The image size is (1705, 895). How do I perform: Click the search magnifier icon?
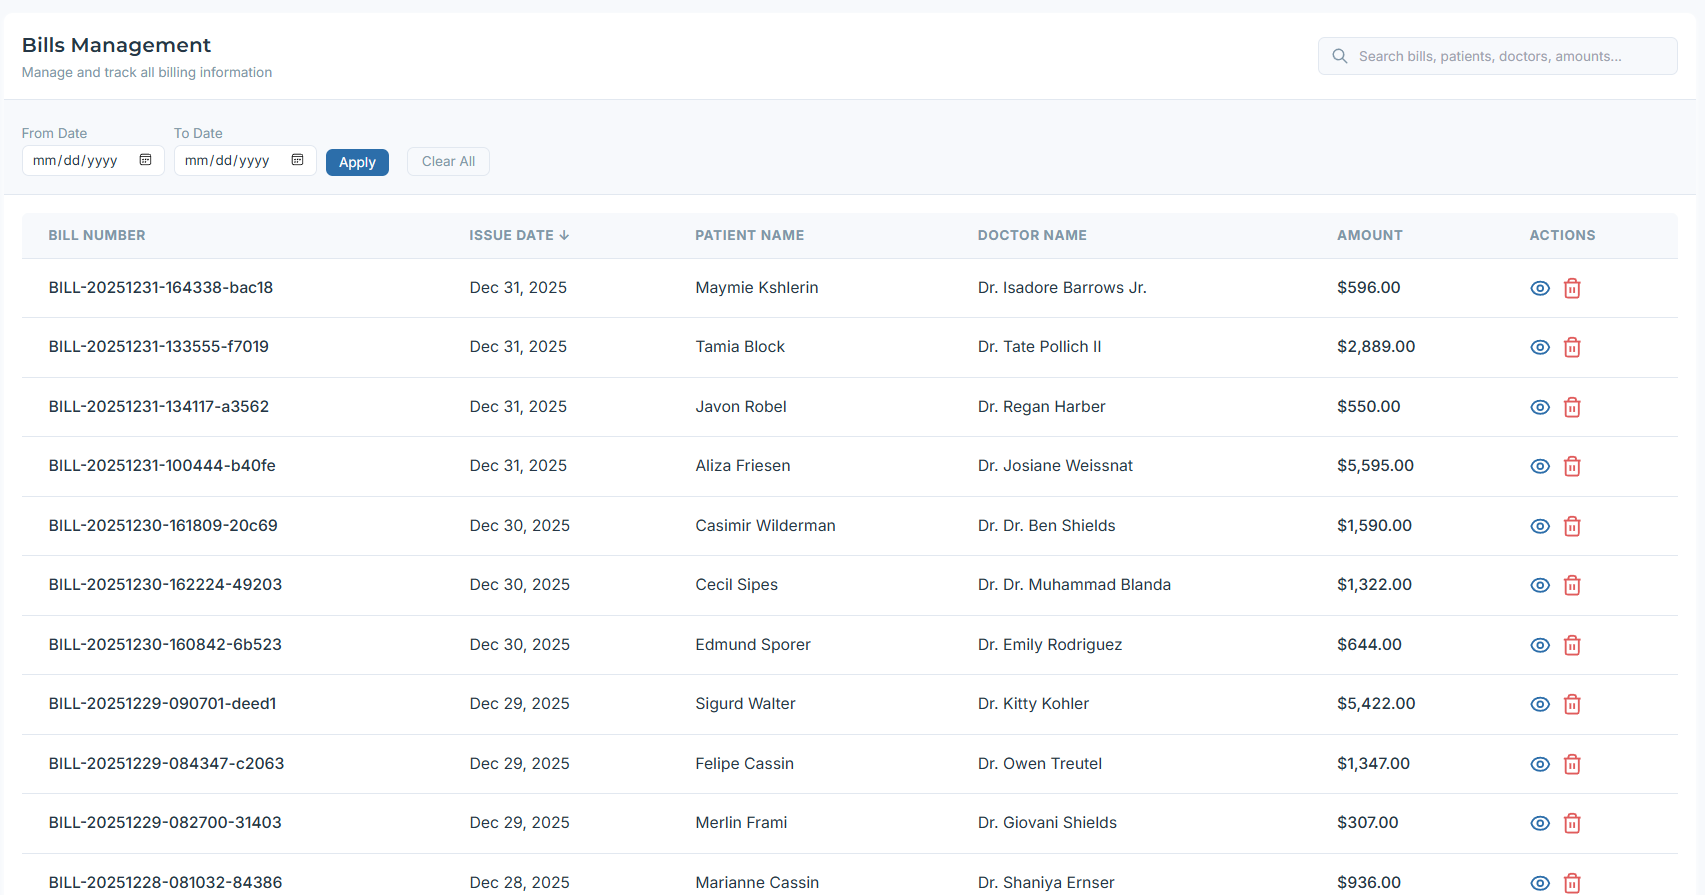1340,56
